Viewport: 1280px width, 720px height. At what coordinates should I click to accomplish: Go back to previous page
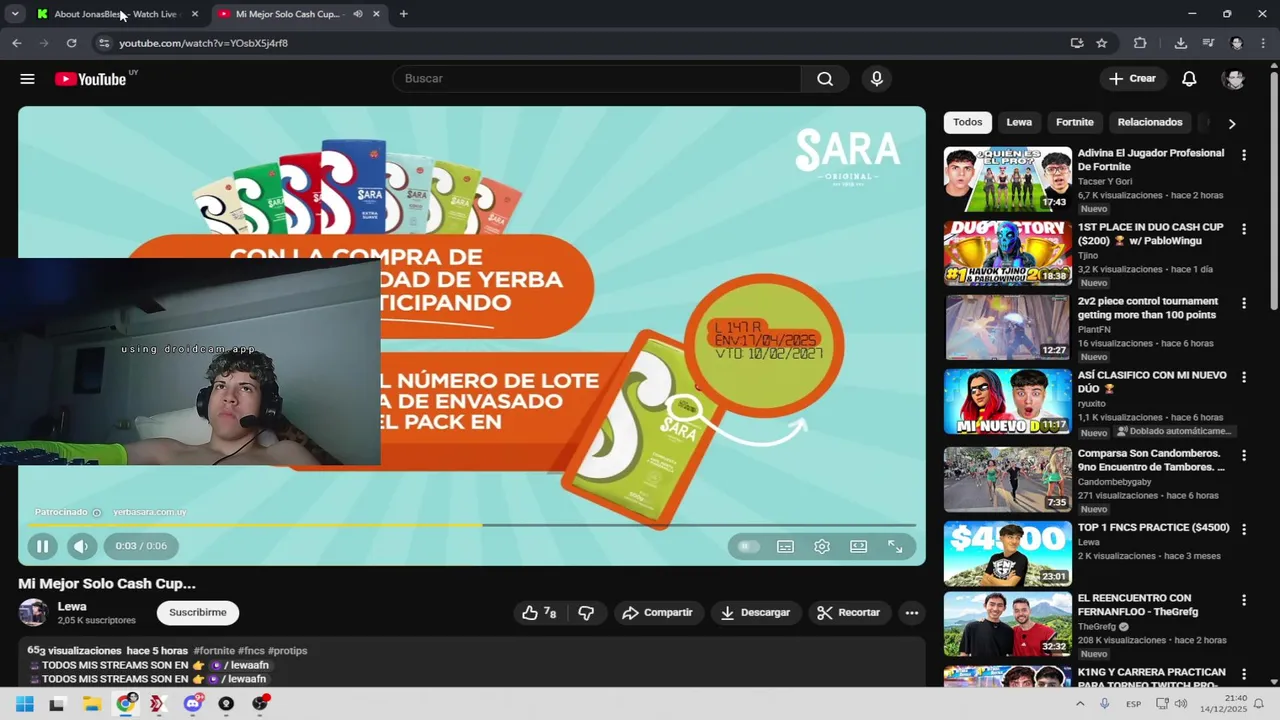tap(17, 43)
